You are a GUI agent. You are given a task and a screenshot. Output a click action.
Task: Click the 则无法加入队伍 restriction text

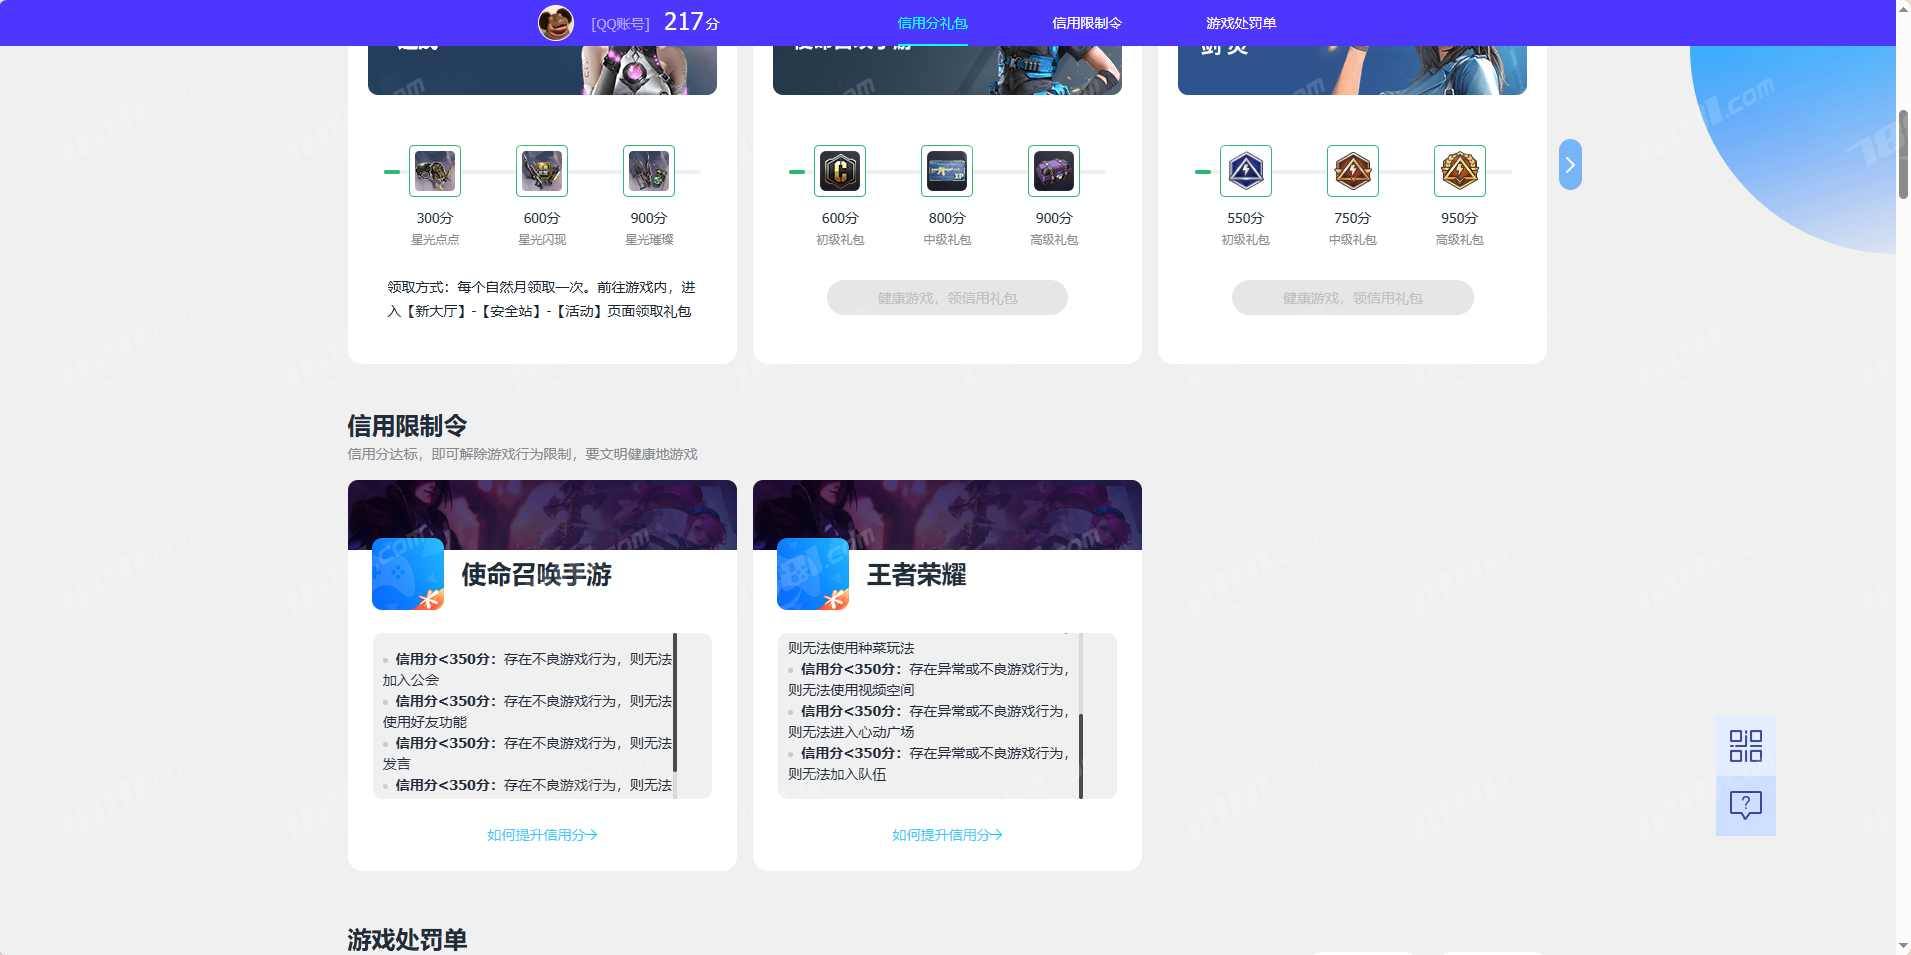click(837, 774)
